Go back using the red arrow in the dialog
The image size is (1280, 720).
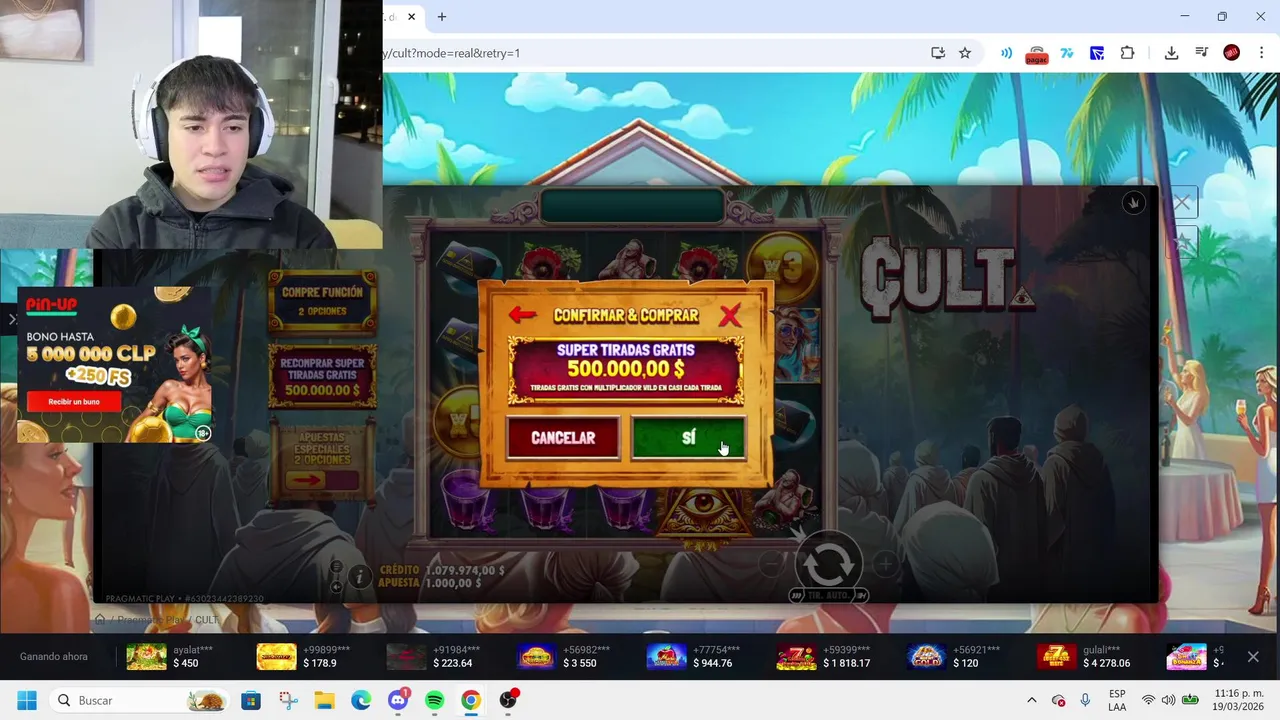click(522, 315)
